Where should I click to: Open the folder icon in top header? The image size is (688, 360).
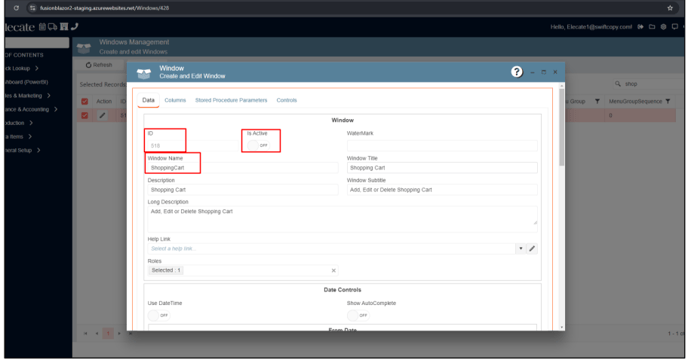[x=652, y=27]
